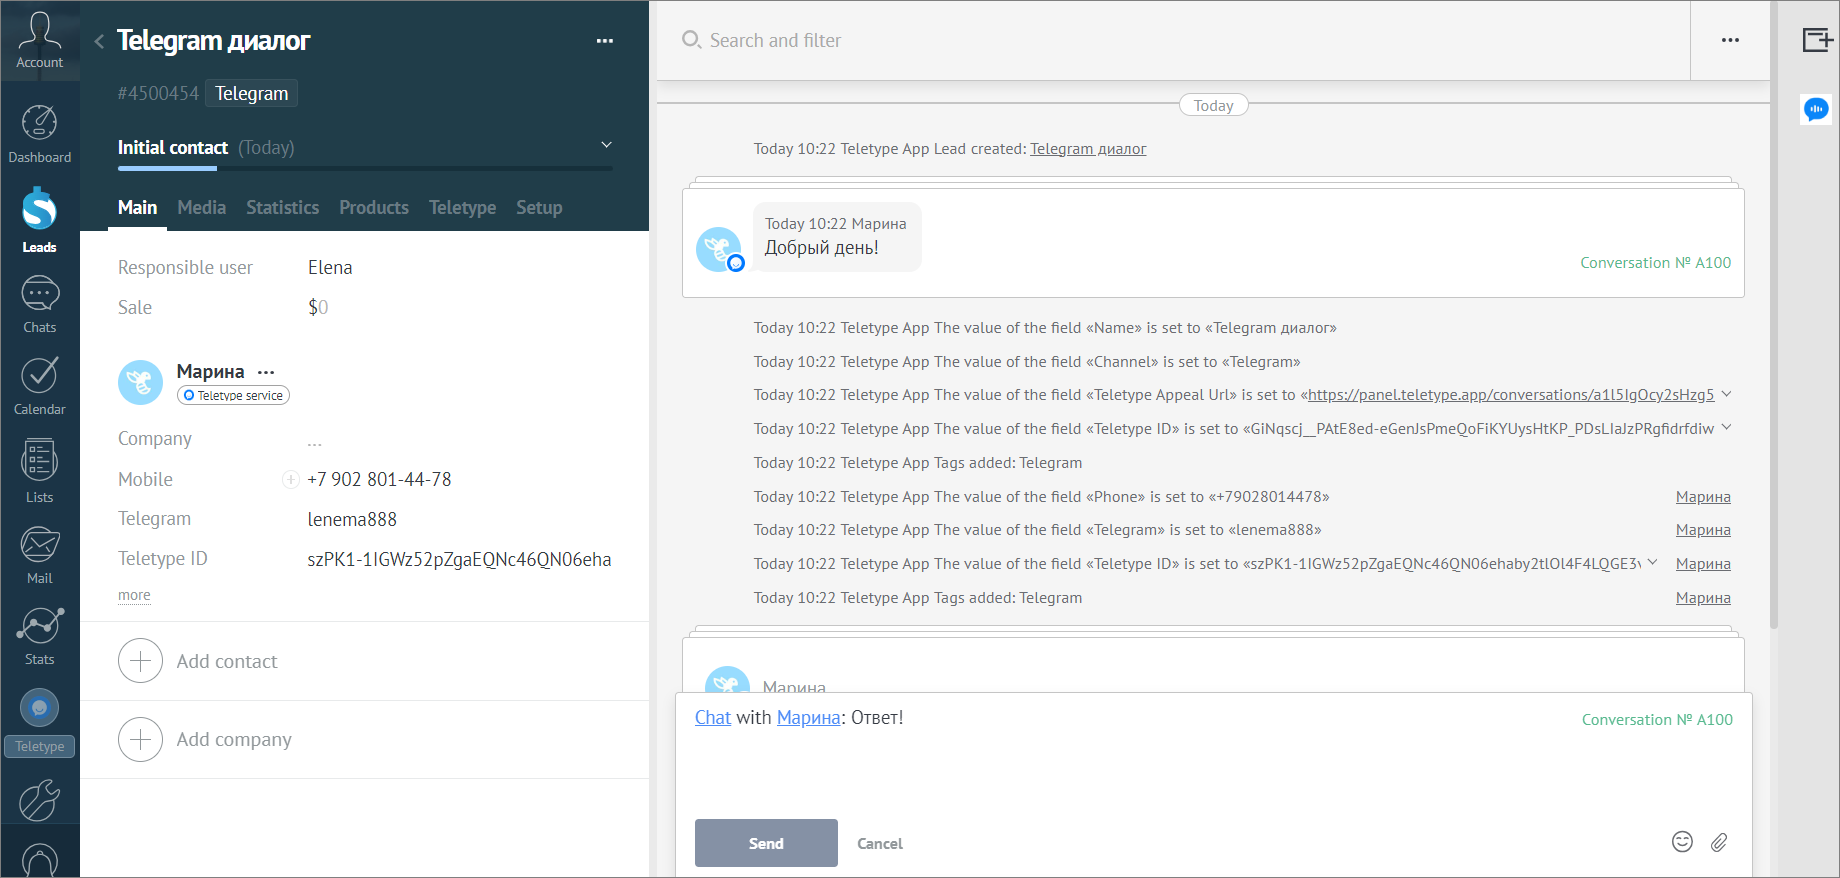Expand the Initial contact stage dropdown
This screenshot has width=1840, height=878.
coord(606,146)
